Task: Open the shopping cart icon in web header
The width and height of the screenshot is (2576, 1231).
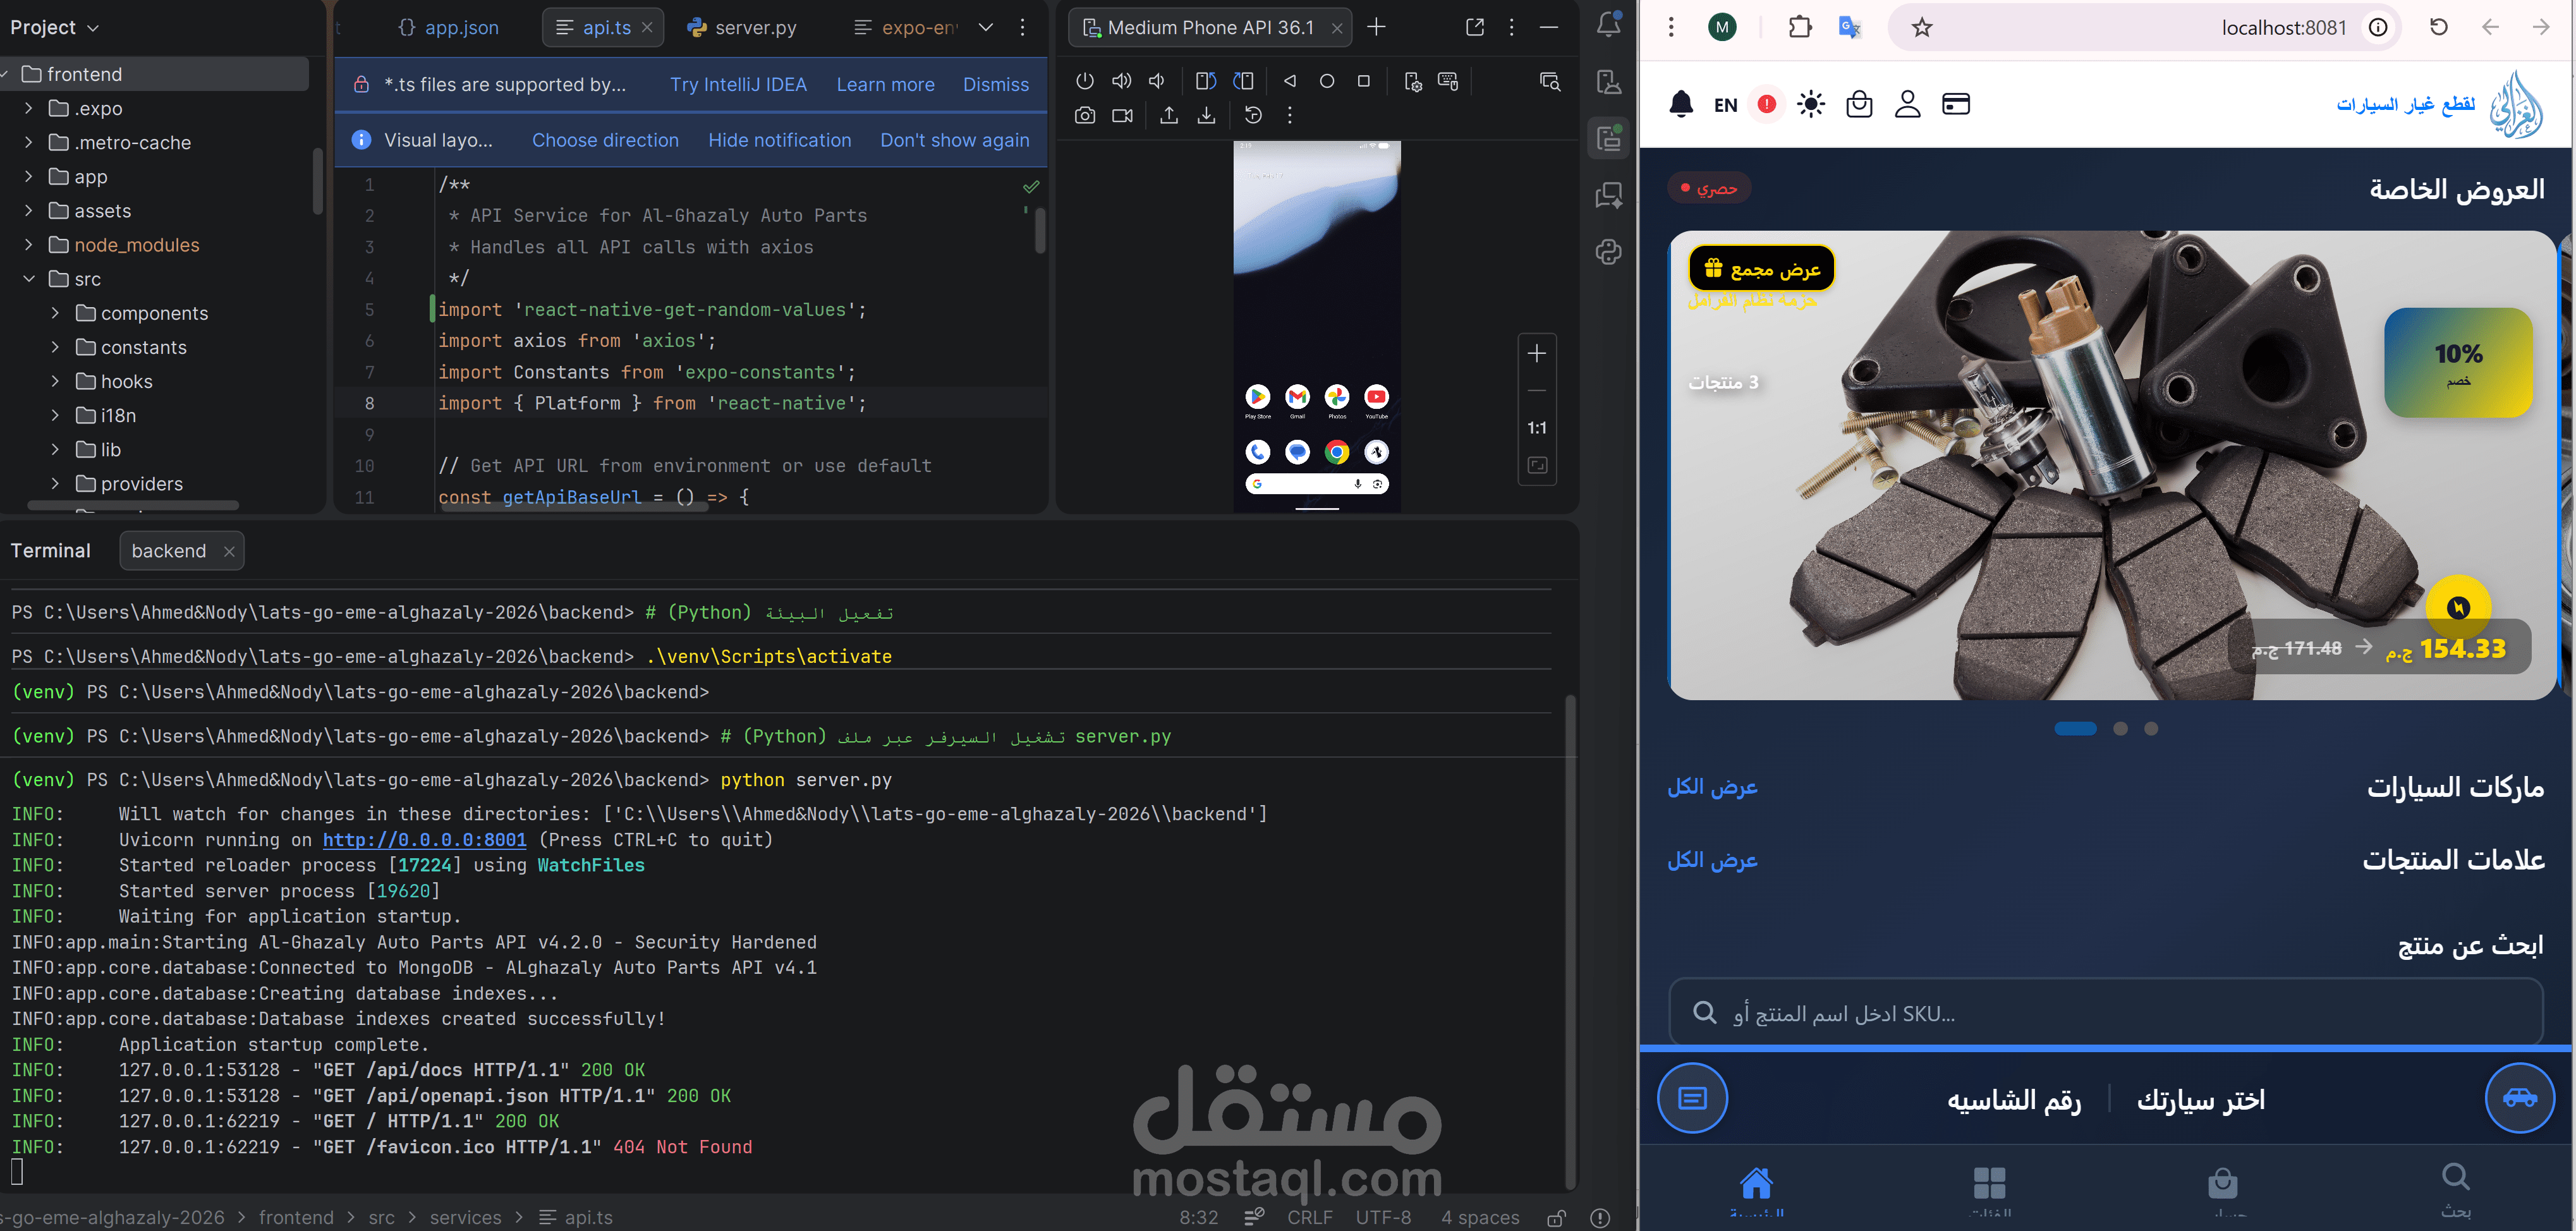Action: [x=1859, y=104]
